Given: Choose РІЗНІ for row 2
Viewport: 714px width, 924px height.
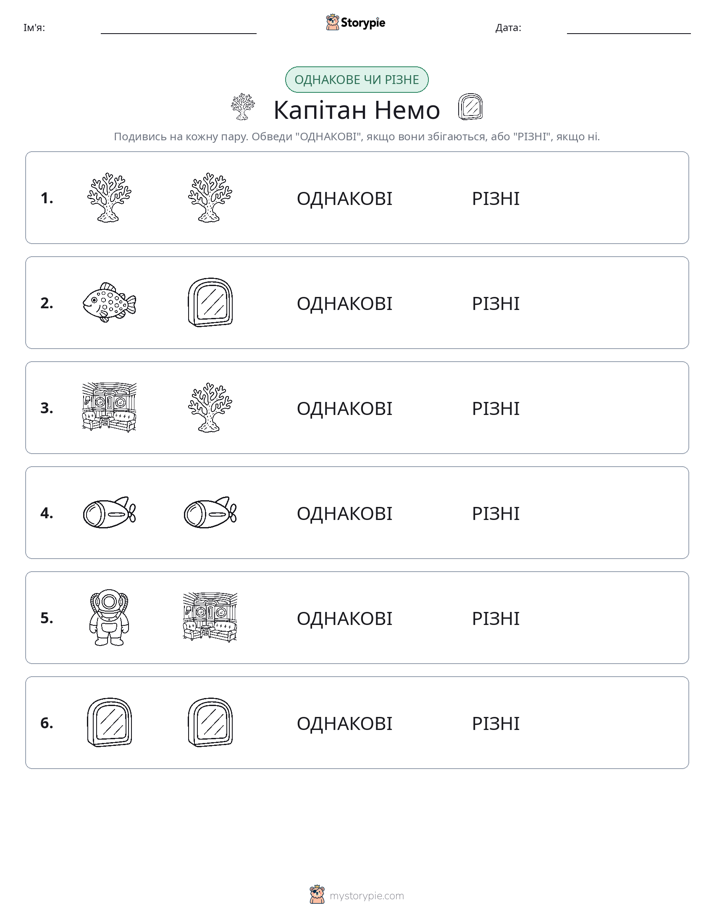Looking at the screenshot, I should 495,303.
